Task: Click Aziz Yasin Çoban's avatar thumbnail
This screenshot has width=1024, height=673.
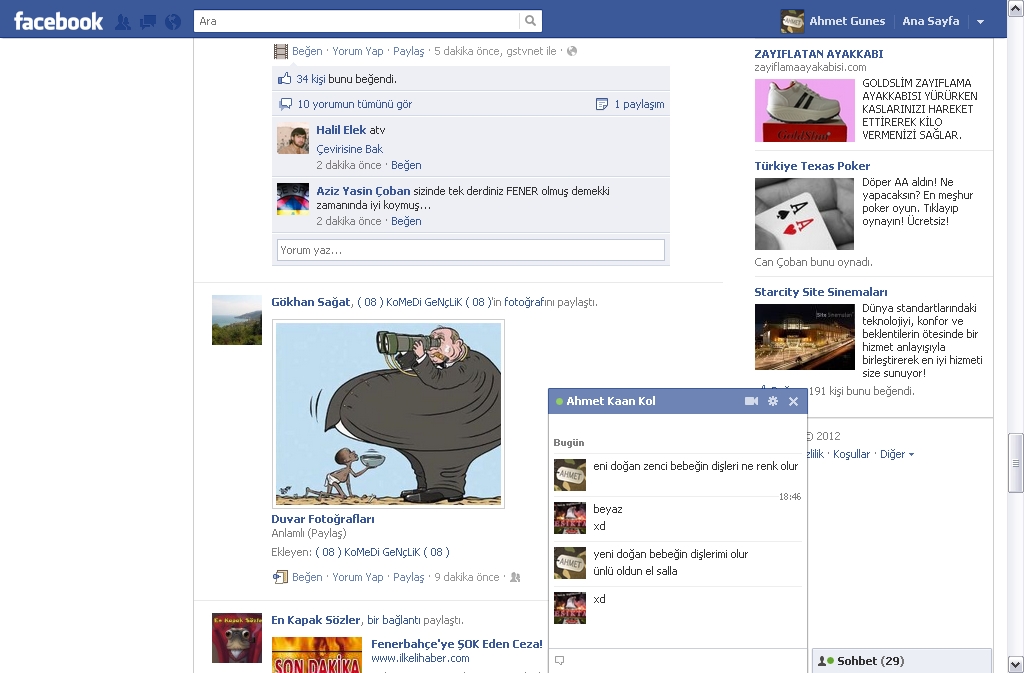Action: (293, 199)
